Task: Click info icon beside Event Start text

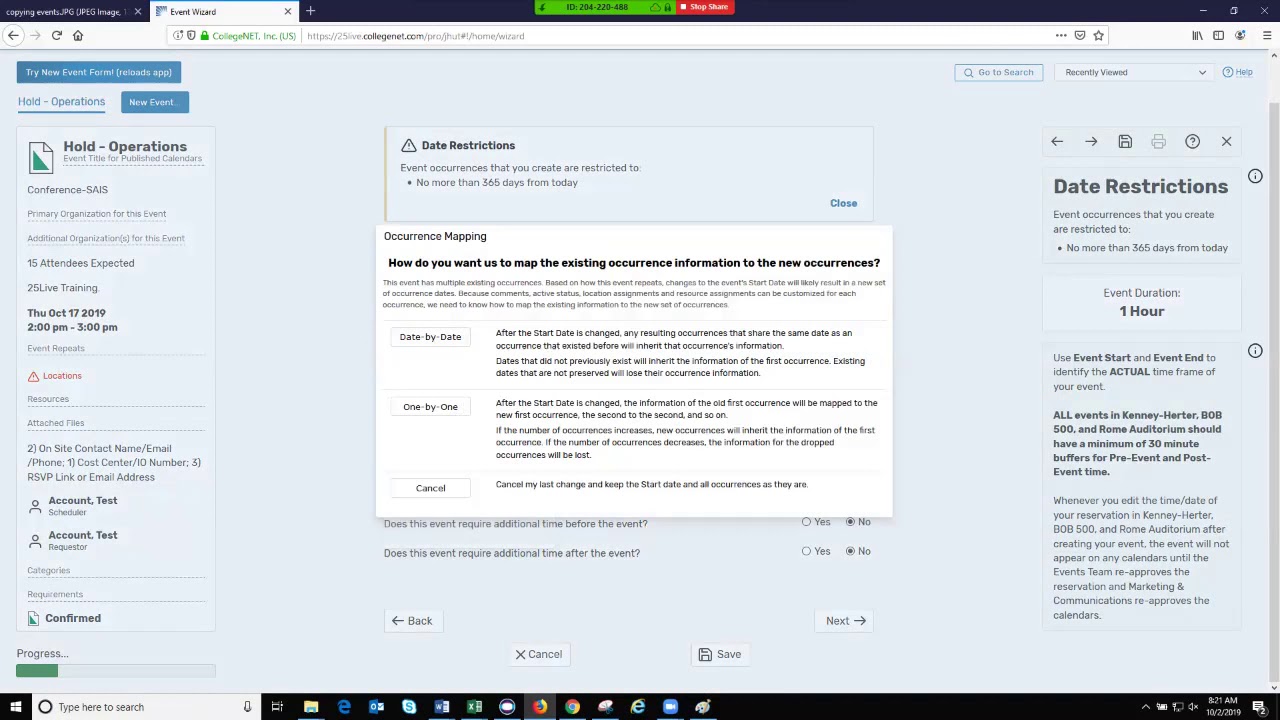Action: pyautogui.click(x=1255, y=351)
